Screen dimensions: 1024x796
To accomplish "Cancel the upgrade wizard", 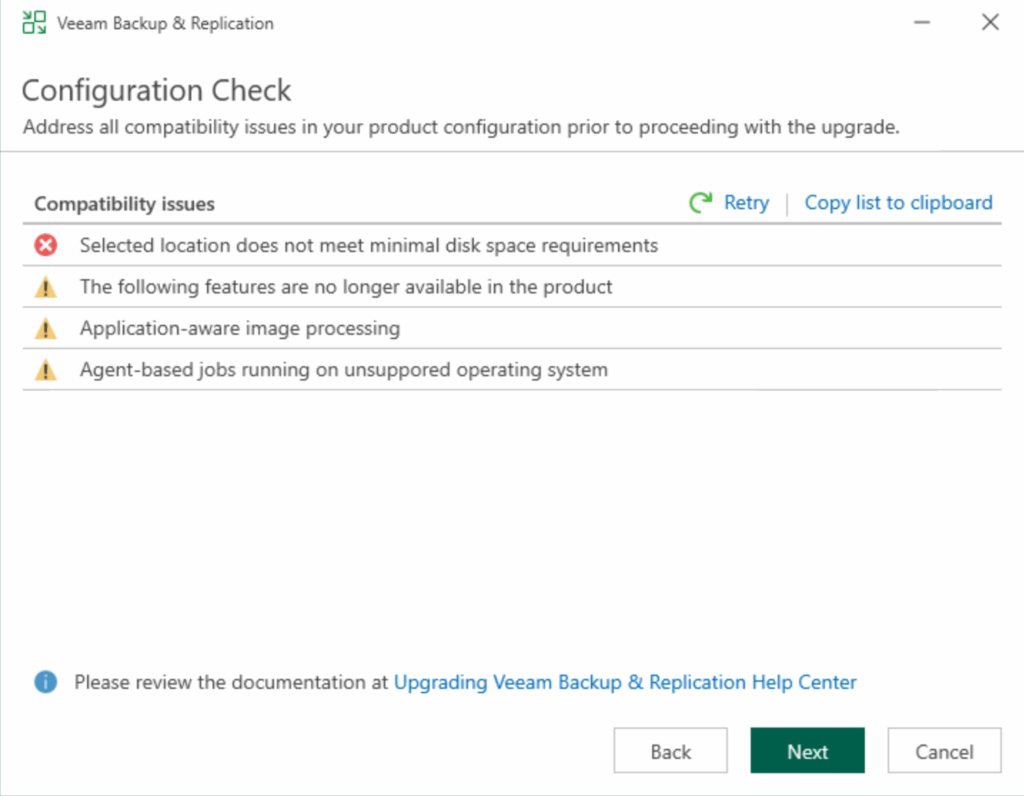I will click(944, 751).
